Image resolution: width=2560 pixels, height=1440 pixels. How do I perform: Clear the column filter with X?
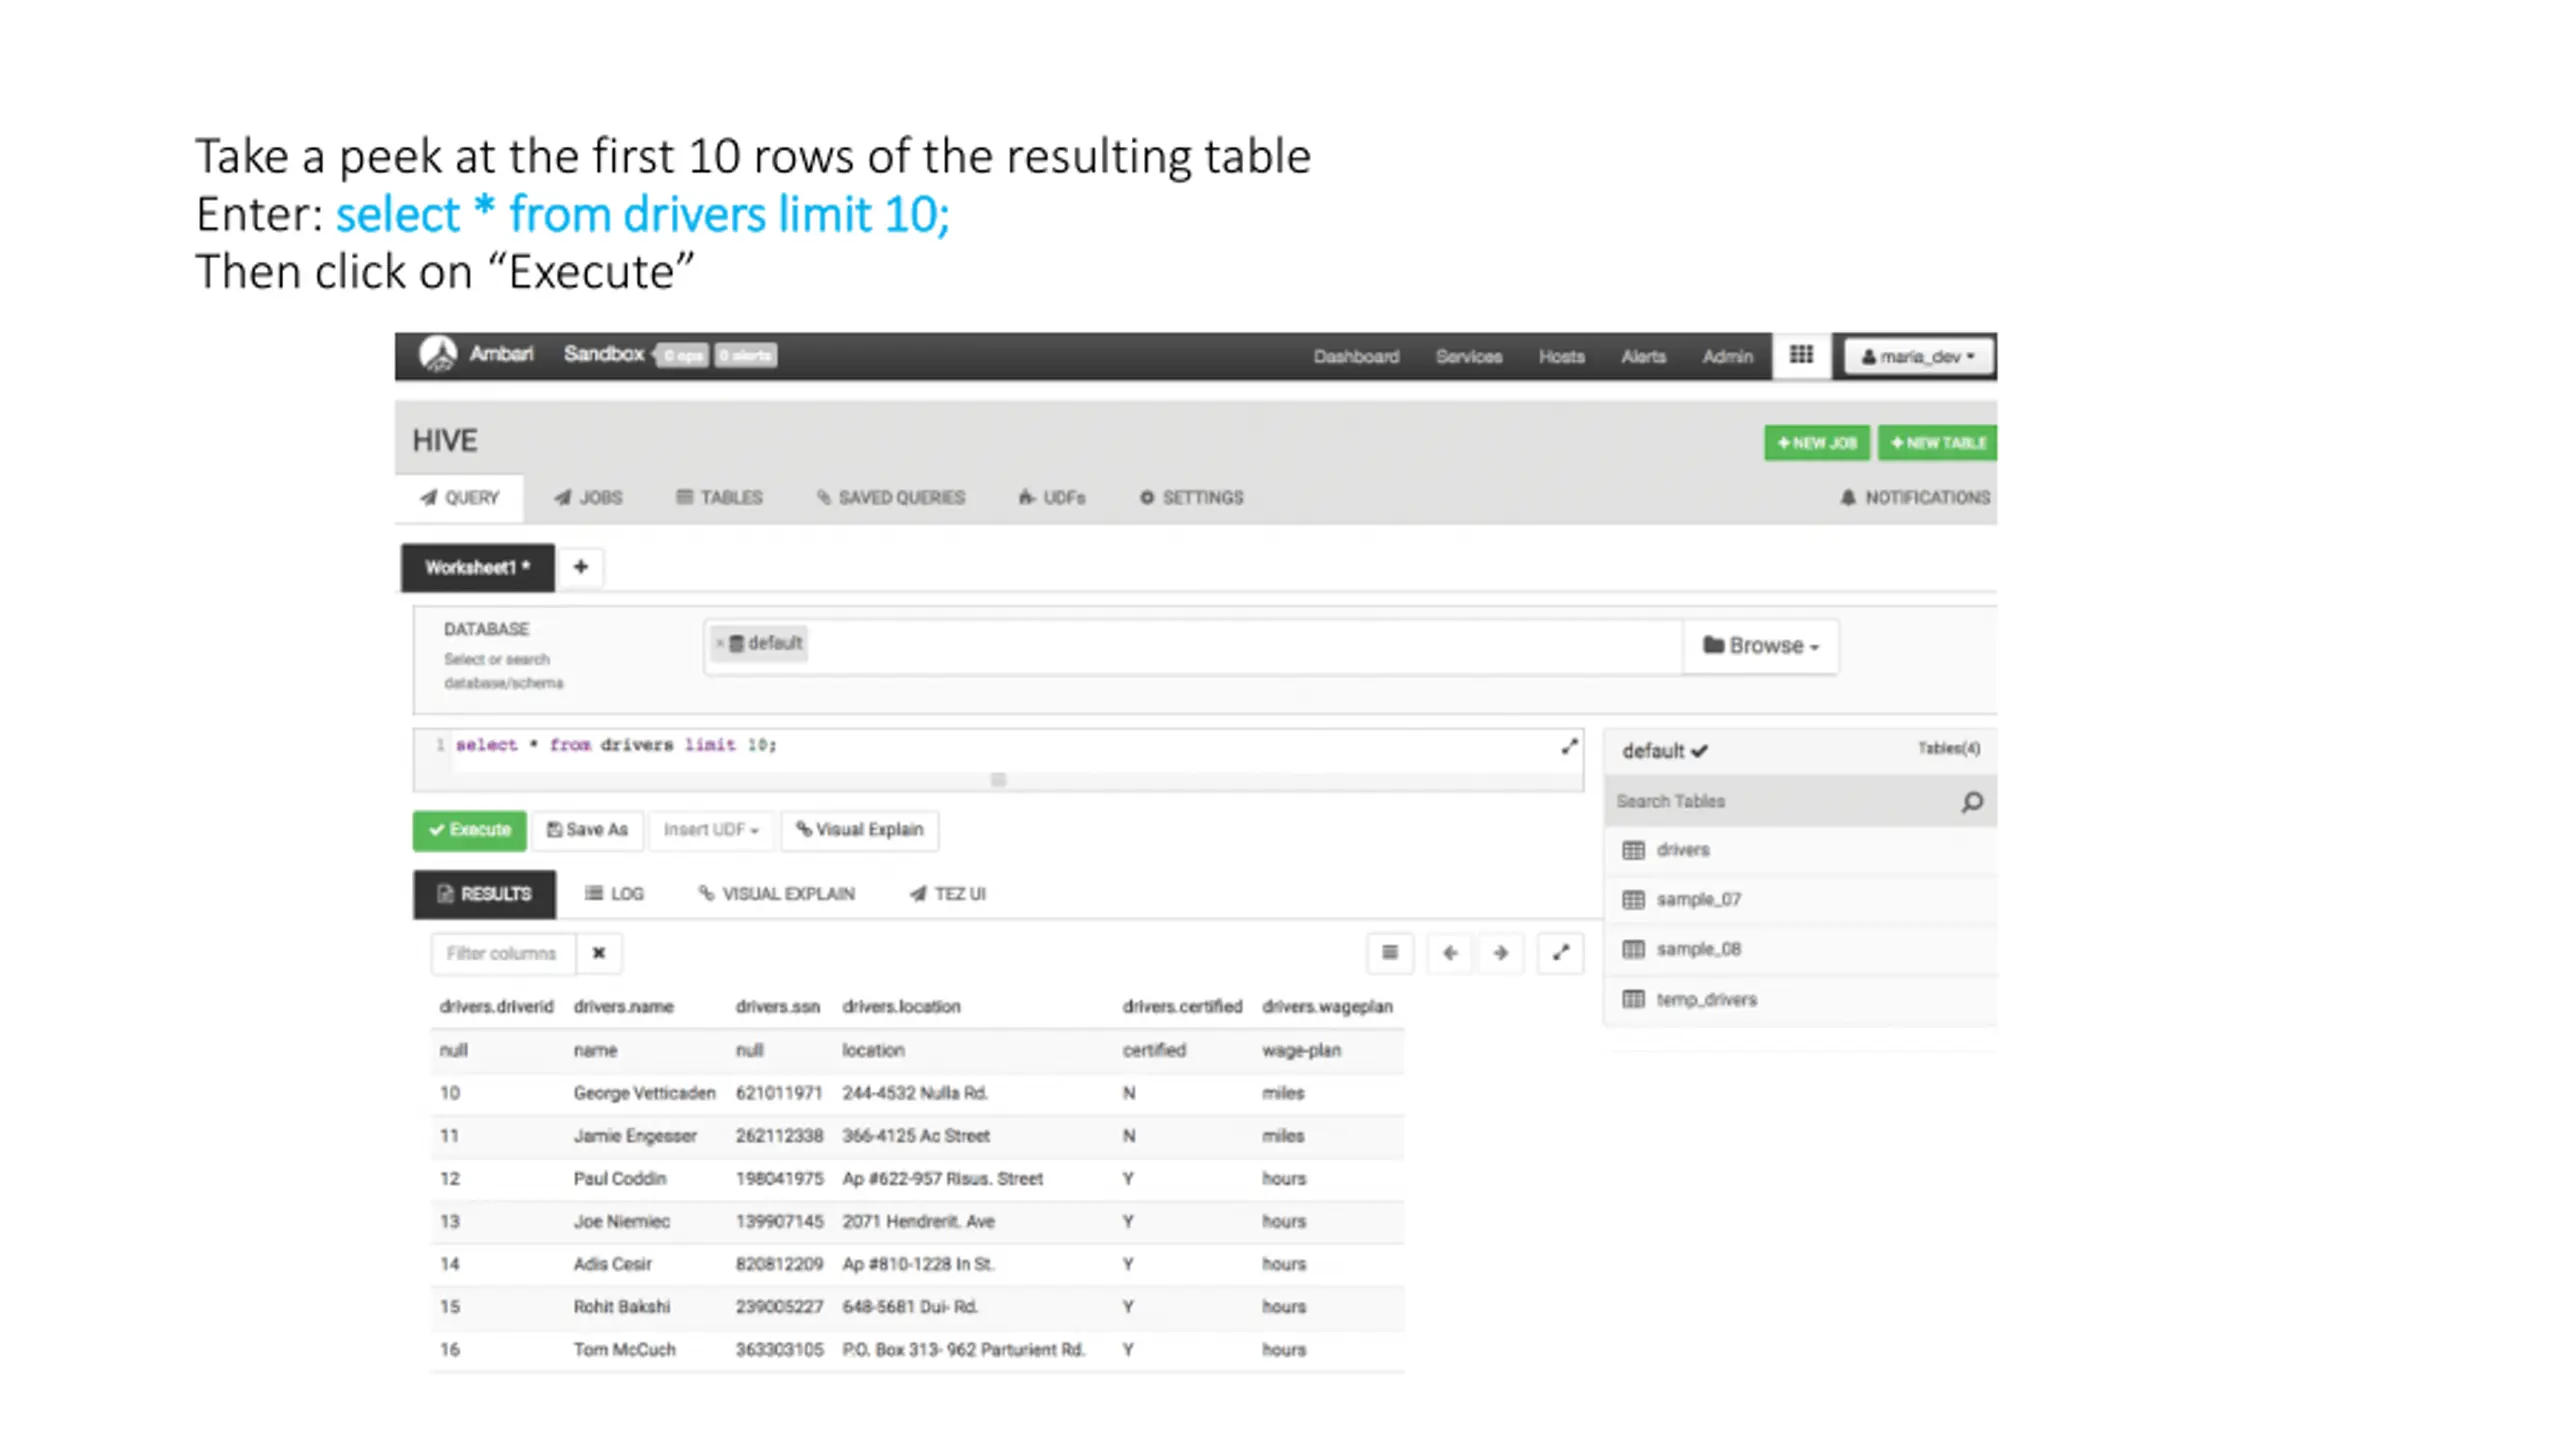598,953
